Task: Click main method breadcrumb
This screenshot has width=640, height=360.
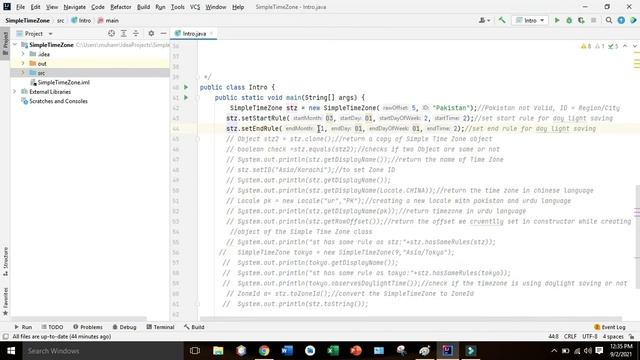Action: coord(108,20)
